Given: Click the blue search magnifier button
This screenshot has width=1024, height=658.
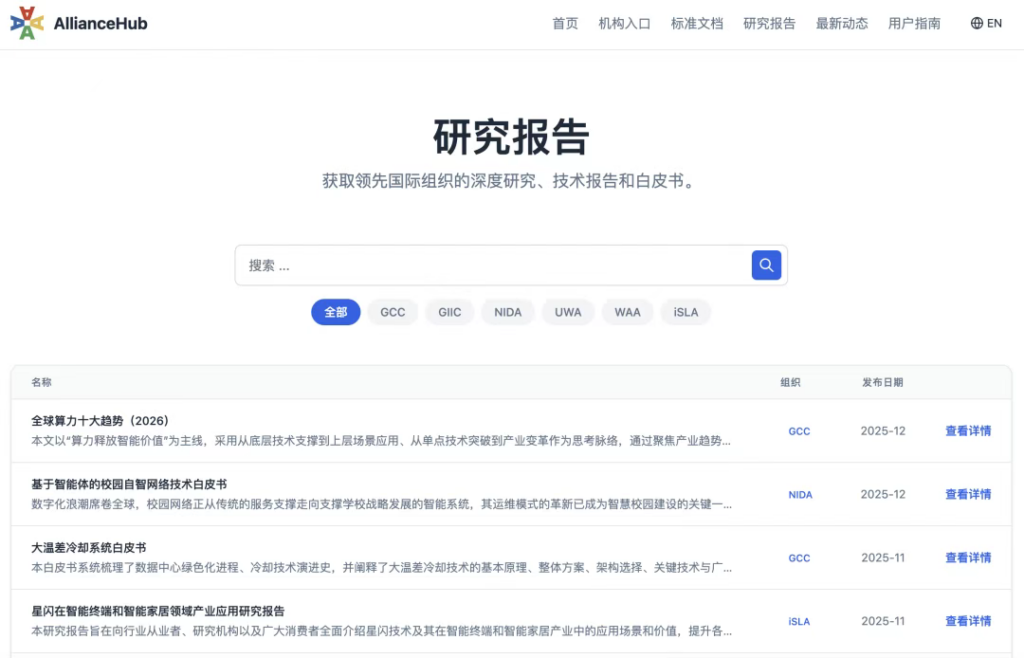Looking at the screenshot, I should coord(766,265).
